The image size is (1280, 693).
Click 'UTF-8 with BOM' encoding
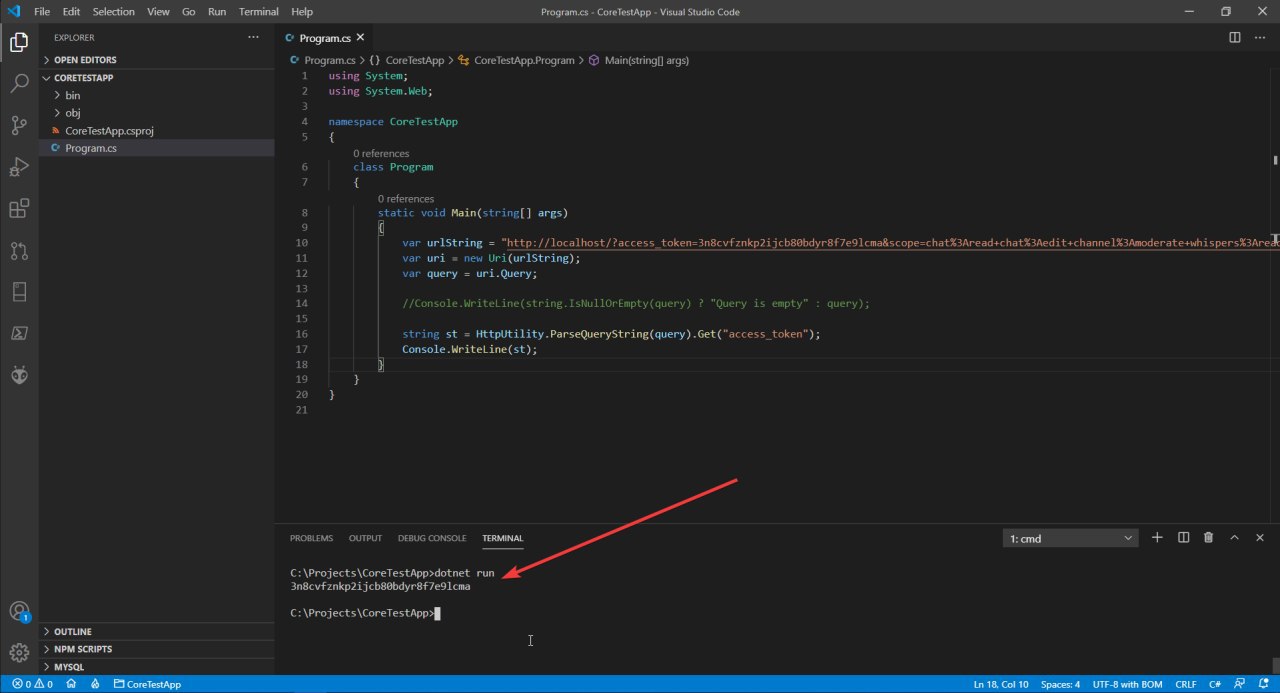tap(1127, 684)
